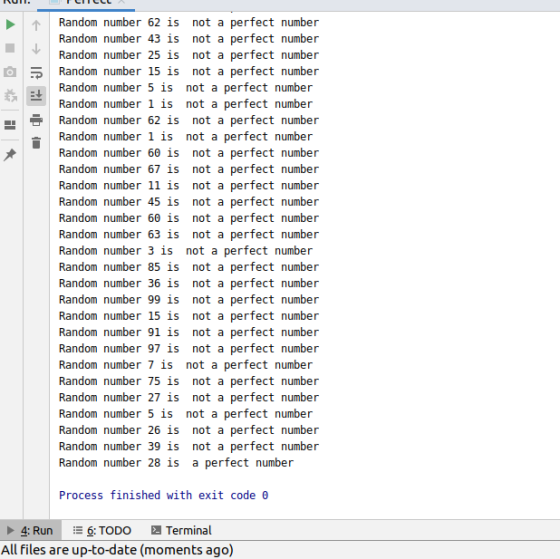Image resolution: width=560 pixels, height=559 pixels.
Task: Clear all console output with trash icon
Action: [36, 143]
